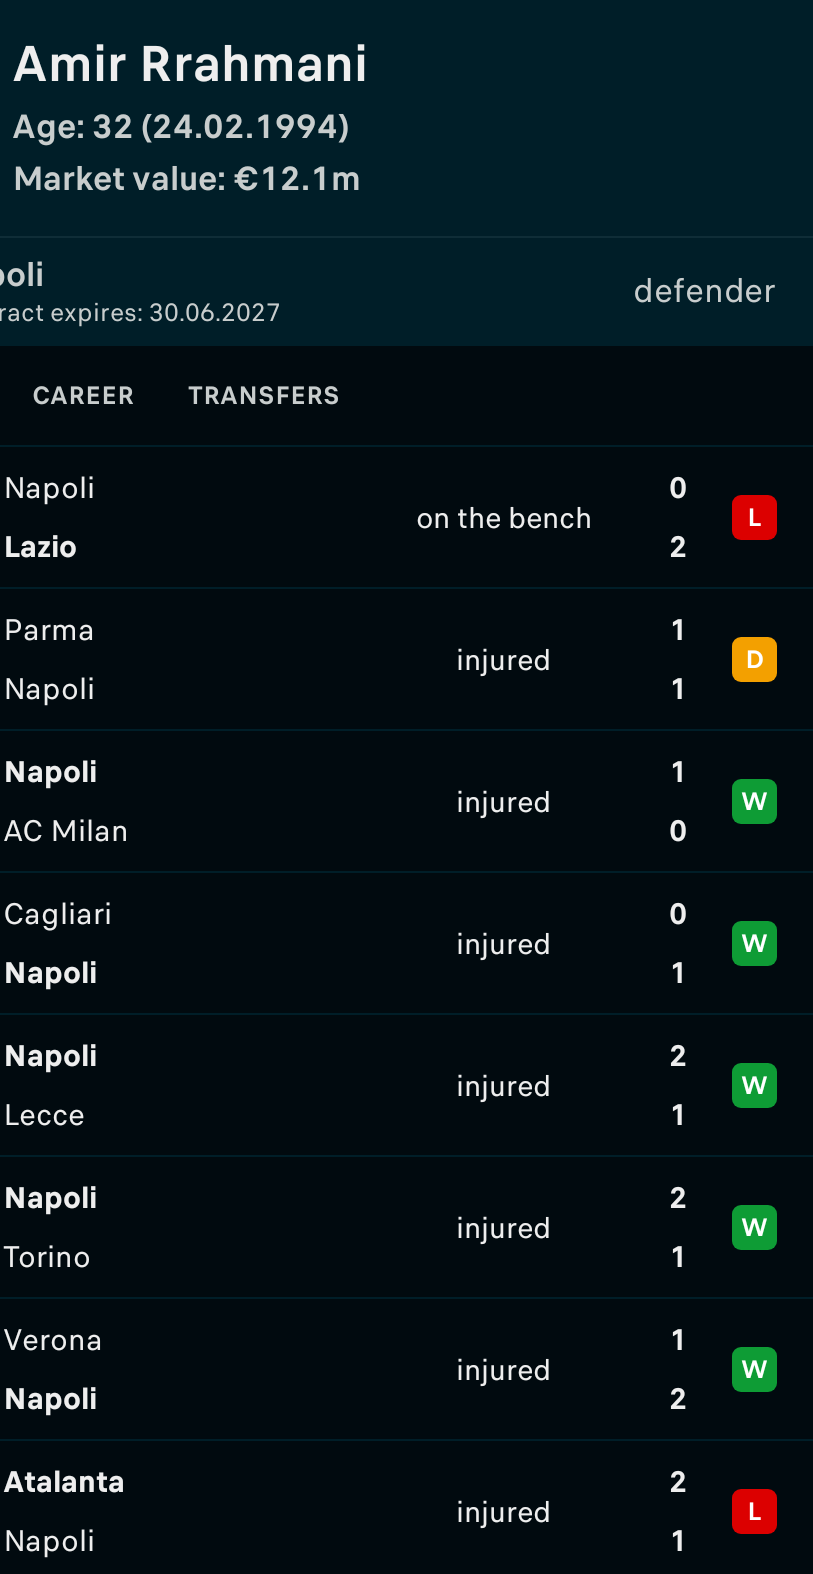Open the AC Milan team link

pyautogui.click(x=66, y=831)
